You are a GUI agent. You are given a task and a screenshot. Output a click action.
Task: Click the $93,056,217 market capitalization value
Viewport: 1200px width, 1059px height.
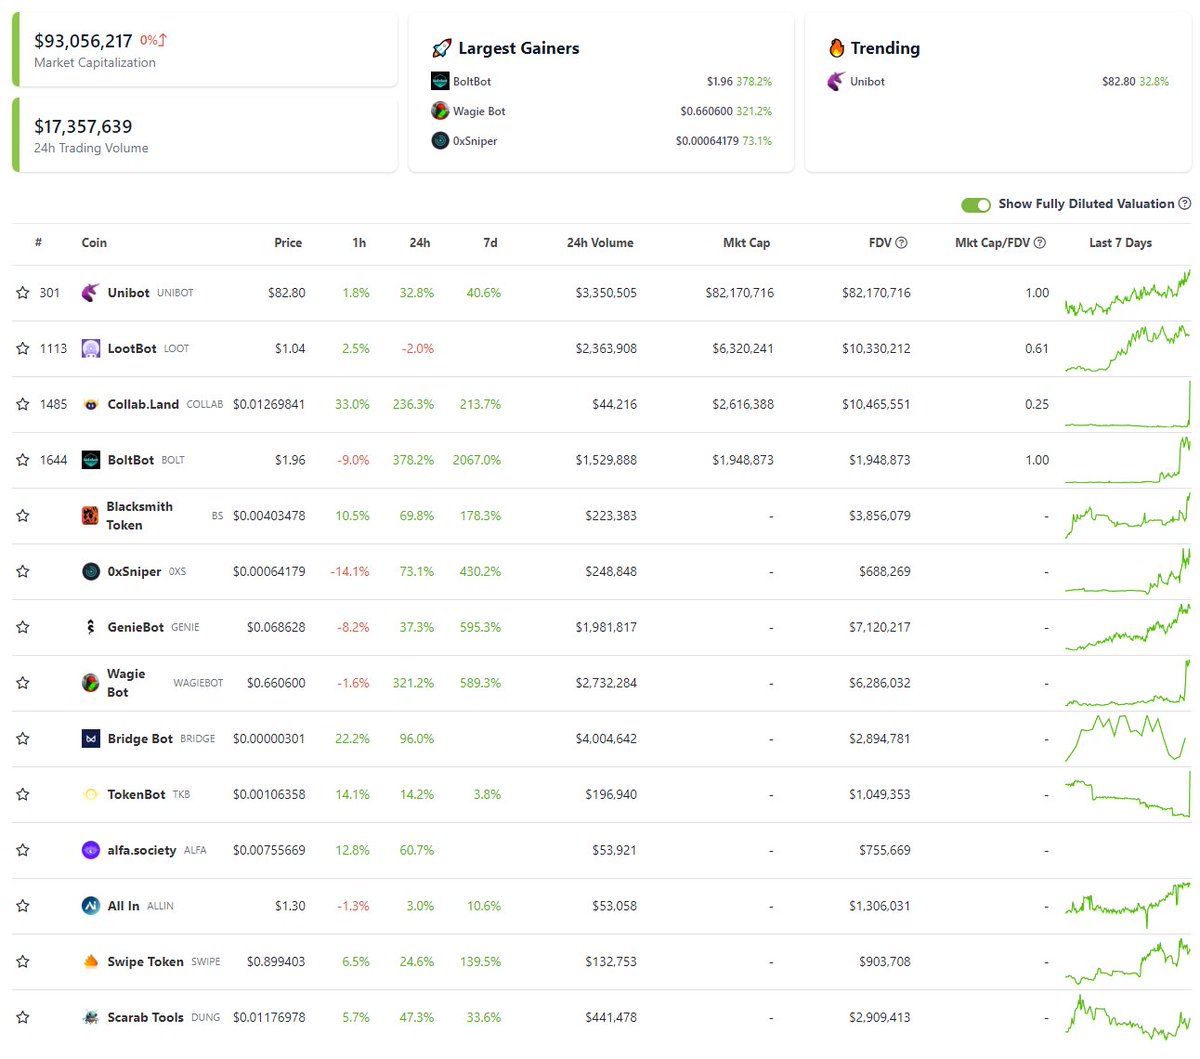click(x=83, y=41)
